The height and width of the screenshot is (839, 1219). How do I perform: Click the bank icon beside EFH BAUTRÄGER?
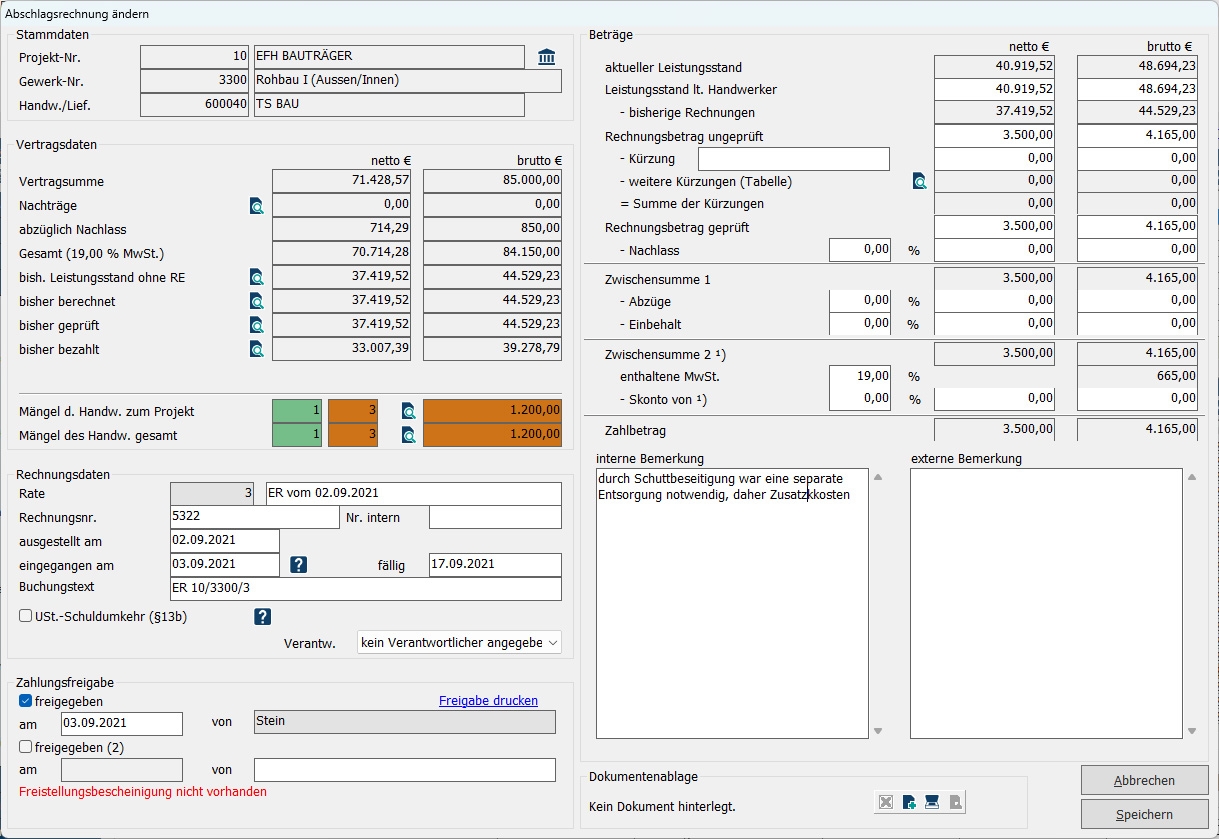pos(546,57)
